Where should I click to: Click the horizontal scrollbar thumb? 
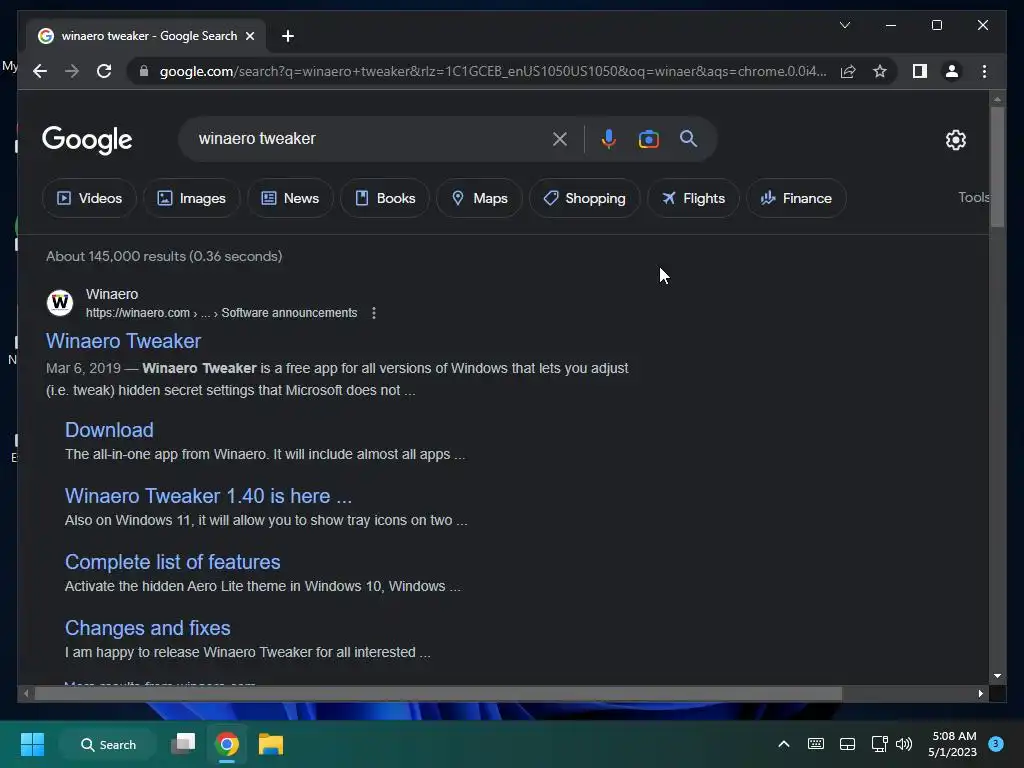pos(438,694)
